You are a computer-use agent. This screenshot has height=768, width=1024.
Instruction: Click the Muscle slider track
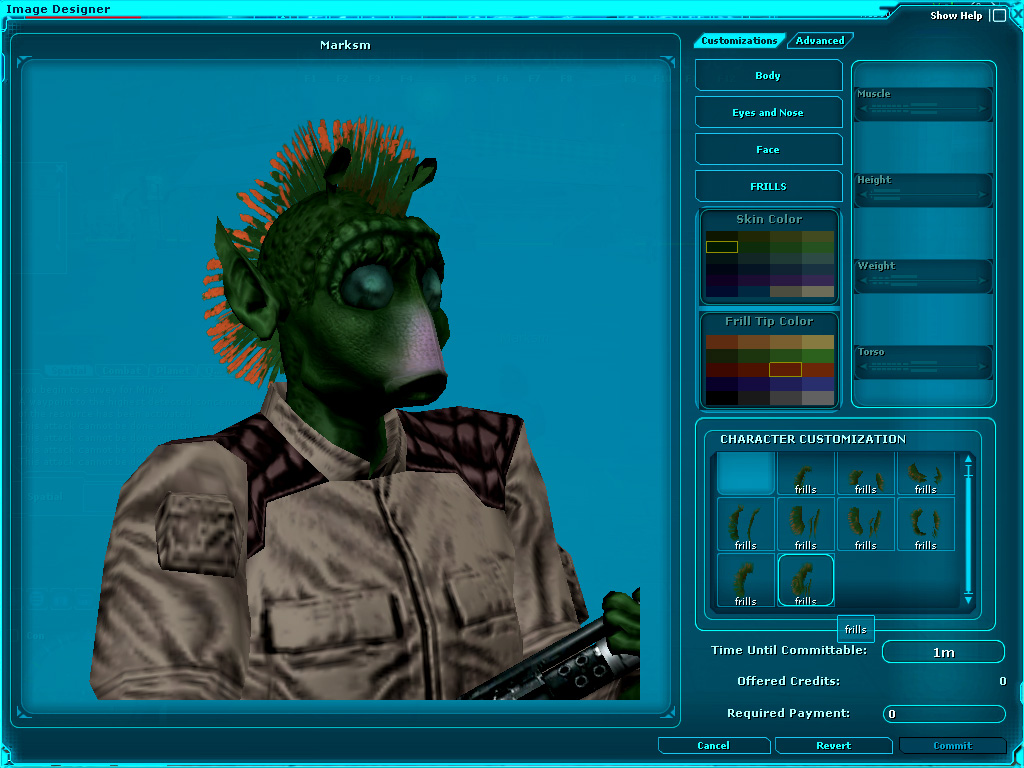click(x=923, y=110)
